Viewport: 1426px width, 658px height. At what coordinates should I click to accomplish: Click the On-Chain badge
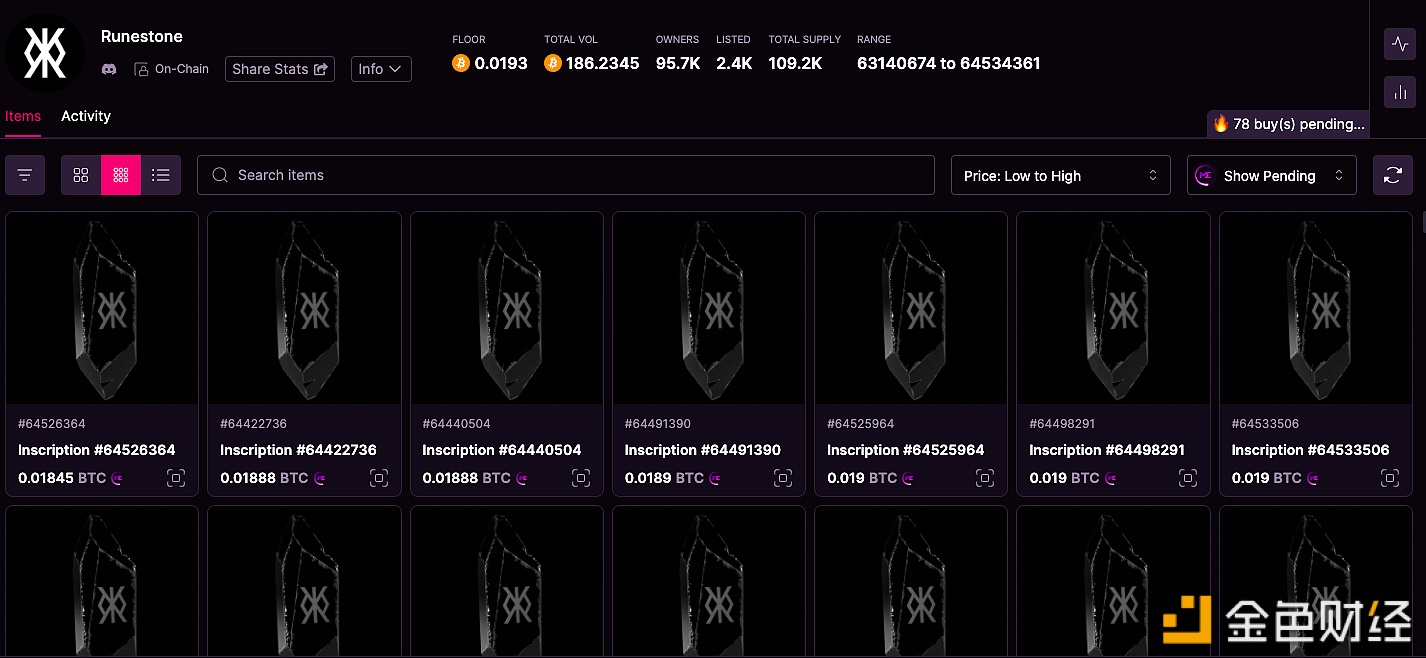pyautogui.click(x=172, y=69)
